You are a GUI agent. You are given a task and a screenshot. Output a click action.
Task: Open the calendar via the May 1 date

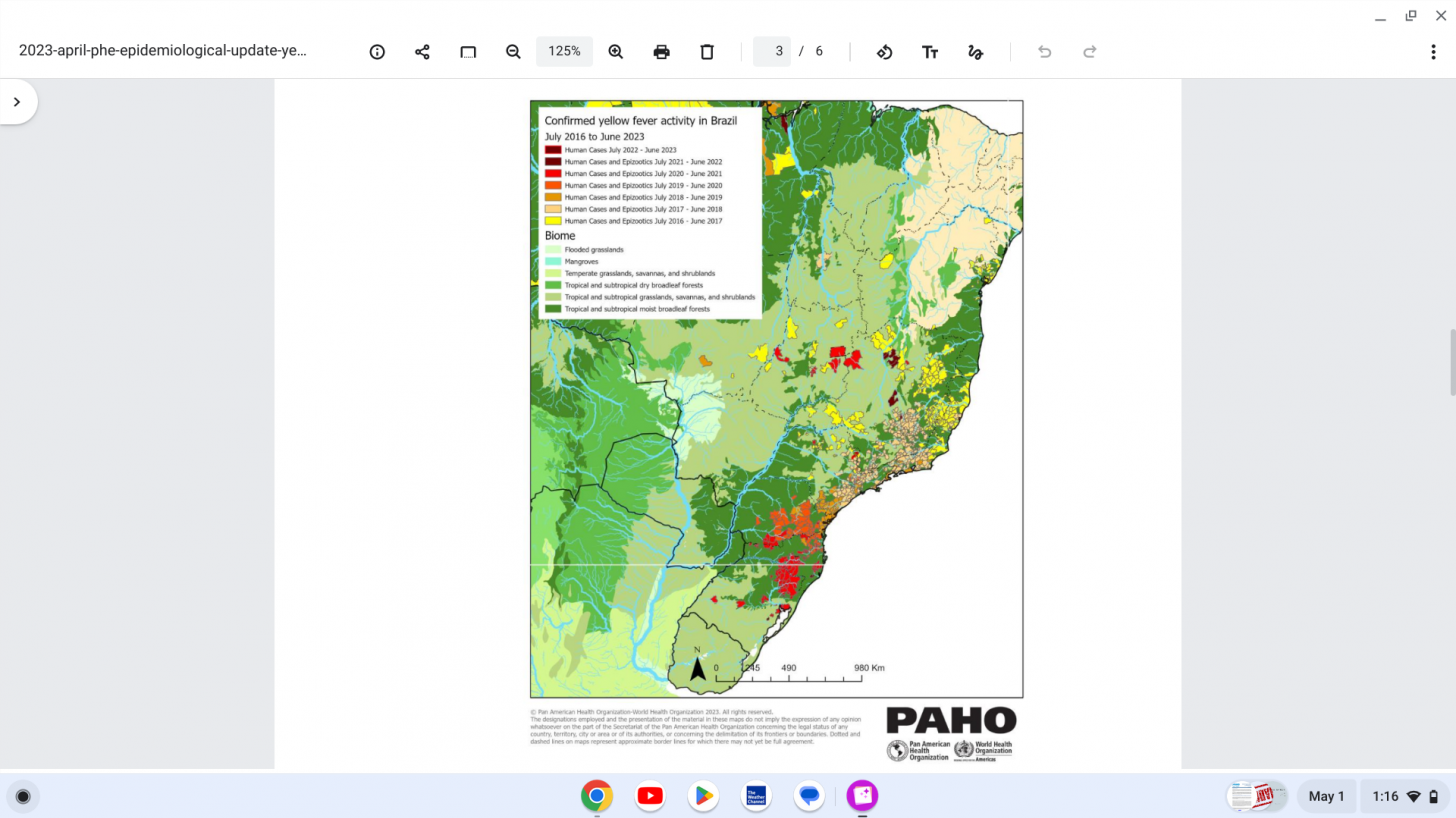pyautogui.click(x=1327, y=796)
